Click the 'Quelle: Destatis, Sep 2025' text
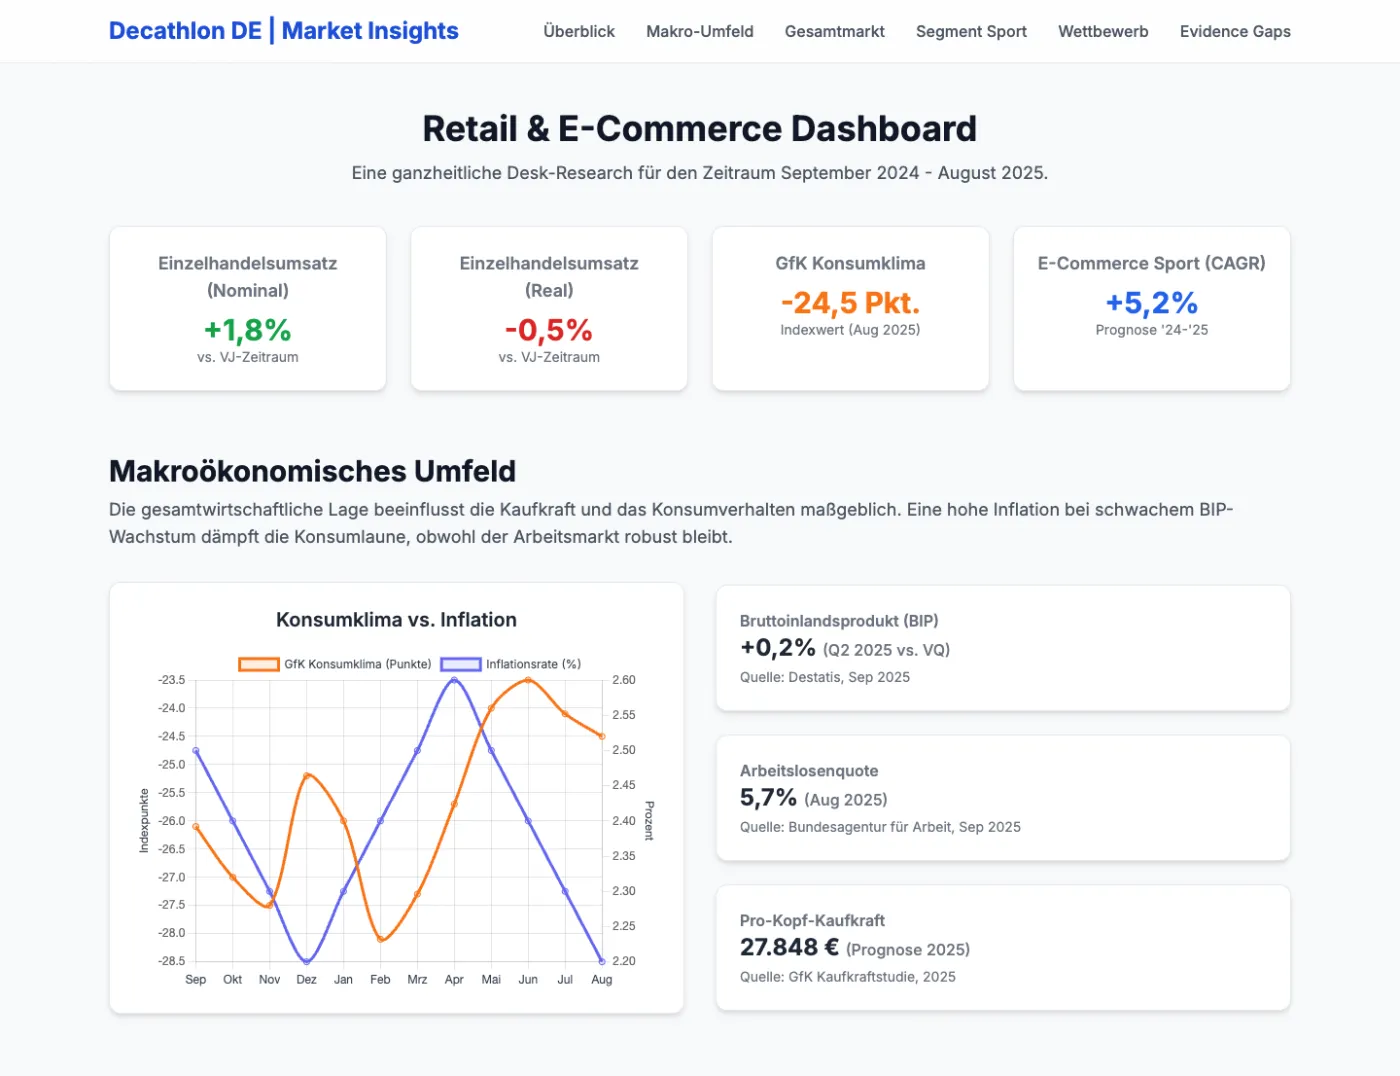The image size is (1400, 1076). click(x=825, y=677)
